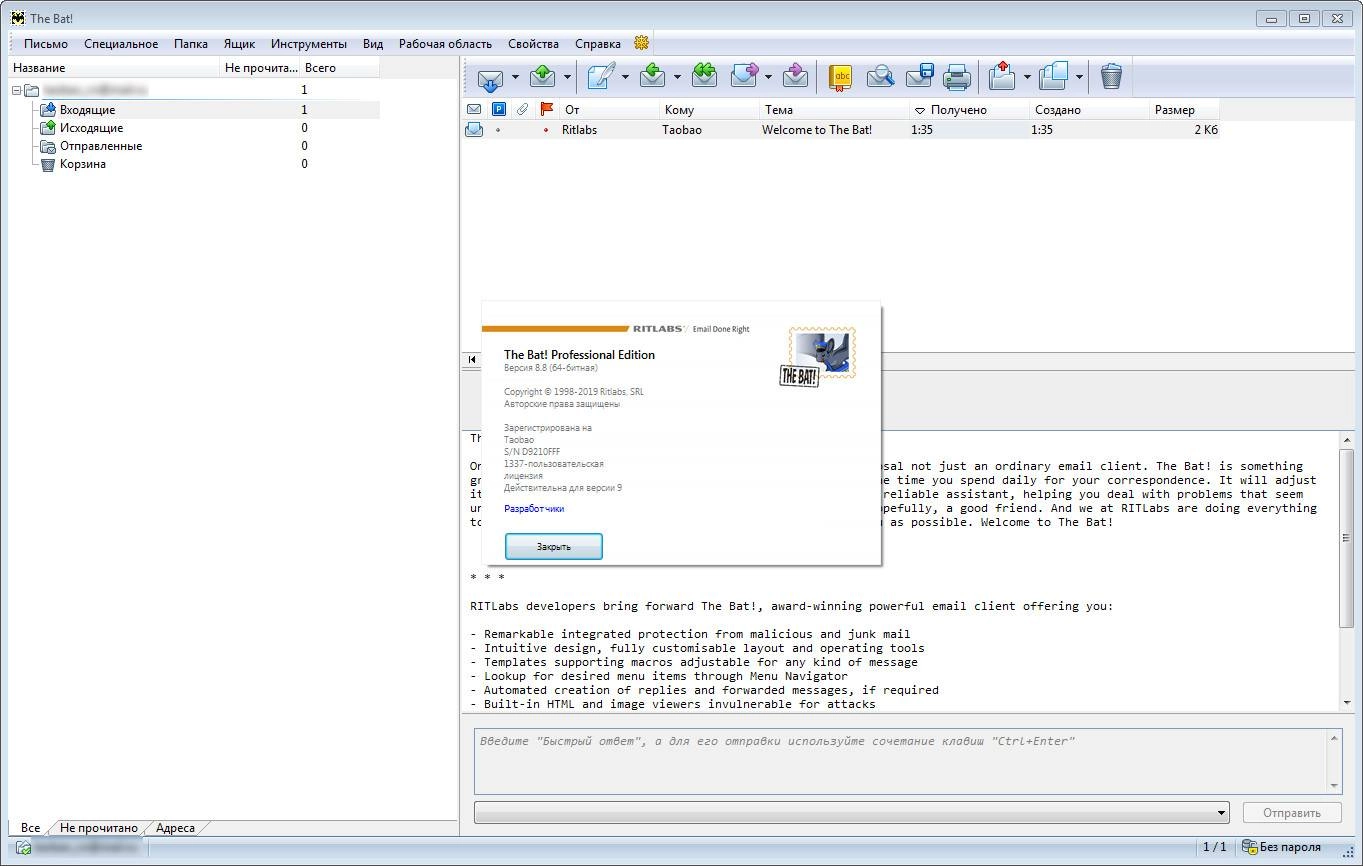The height and width of the screenshot is (866, 1363).
Task: Click the password lock icon in status bar
Action: (x=1249, y=847)
